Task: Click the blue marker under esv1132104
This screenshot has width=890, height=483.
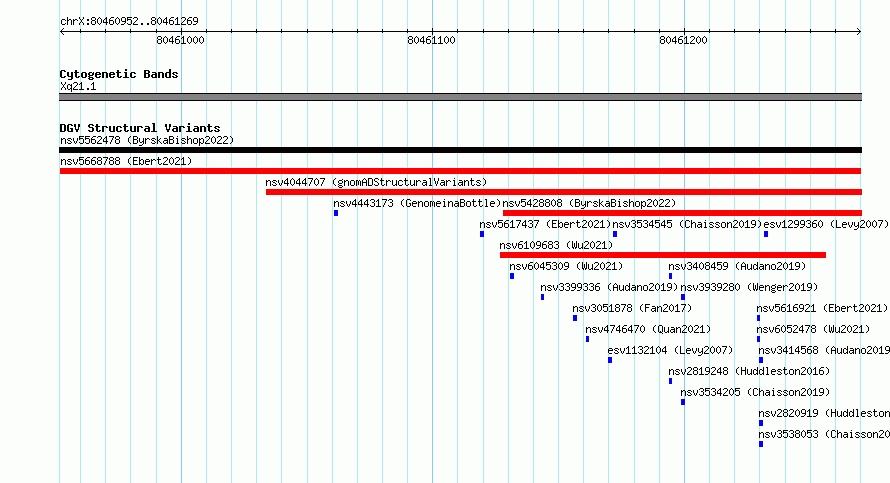Action: (610, 360)
